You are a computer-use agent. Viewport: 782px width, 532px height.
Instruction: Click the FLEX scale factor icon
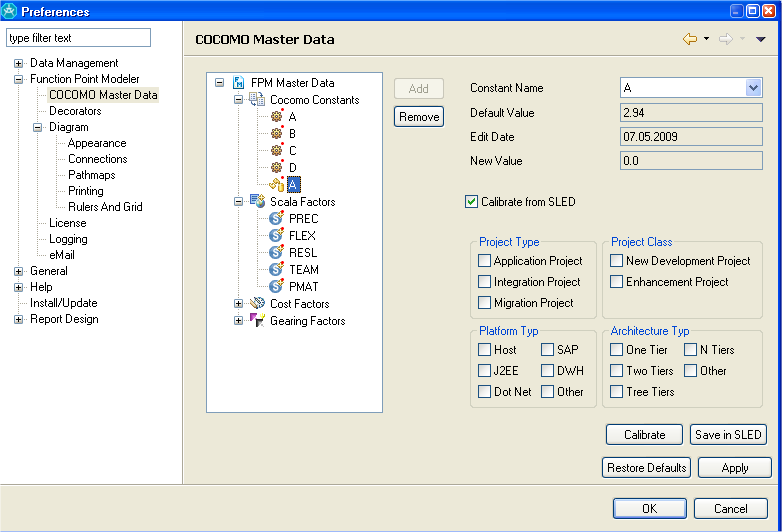click(276, 235)
